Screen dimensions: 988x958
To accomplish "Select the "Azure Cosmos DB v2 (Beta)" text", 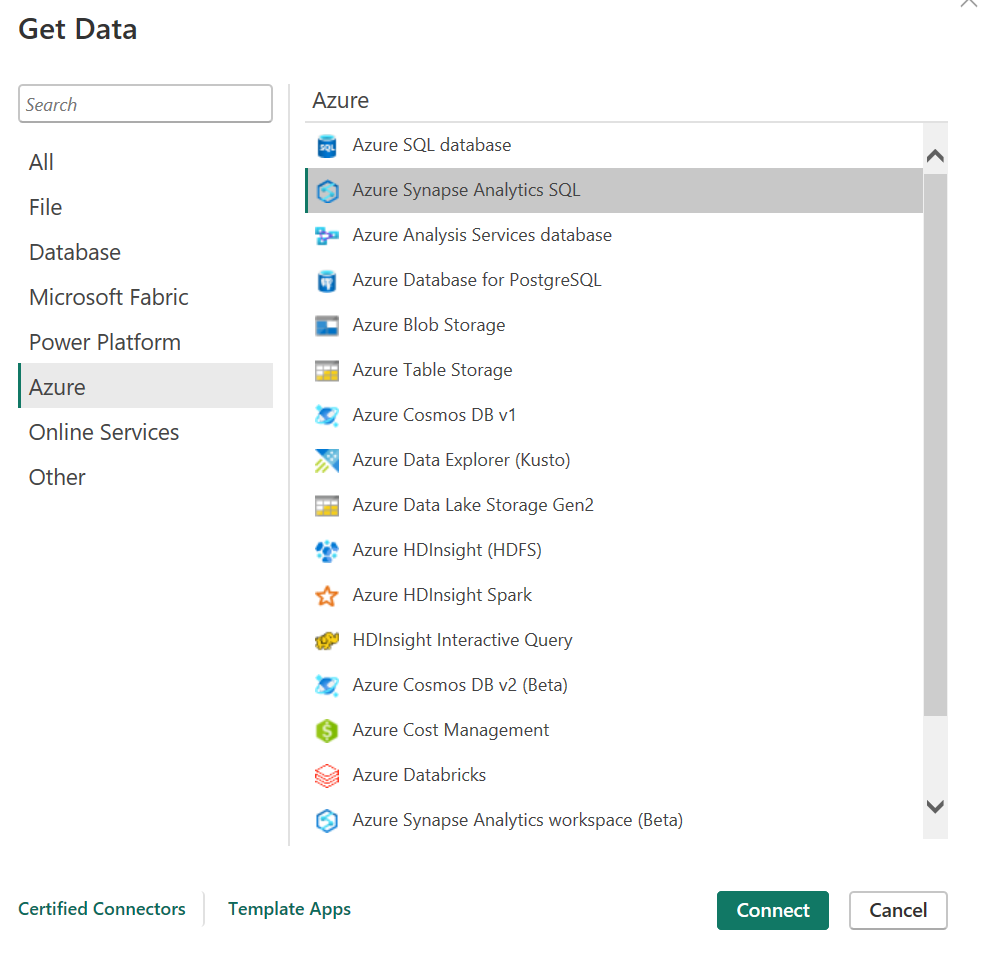I will coord(460,686).
